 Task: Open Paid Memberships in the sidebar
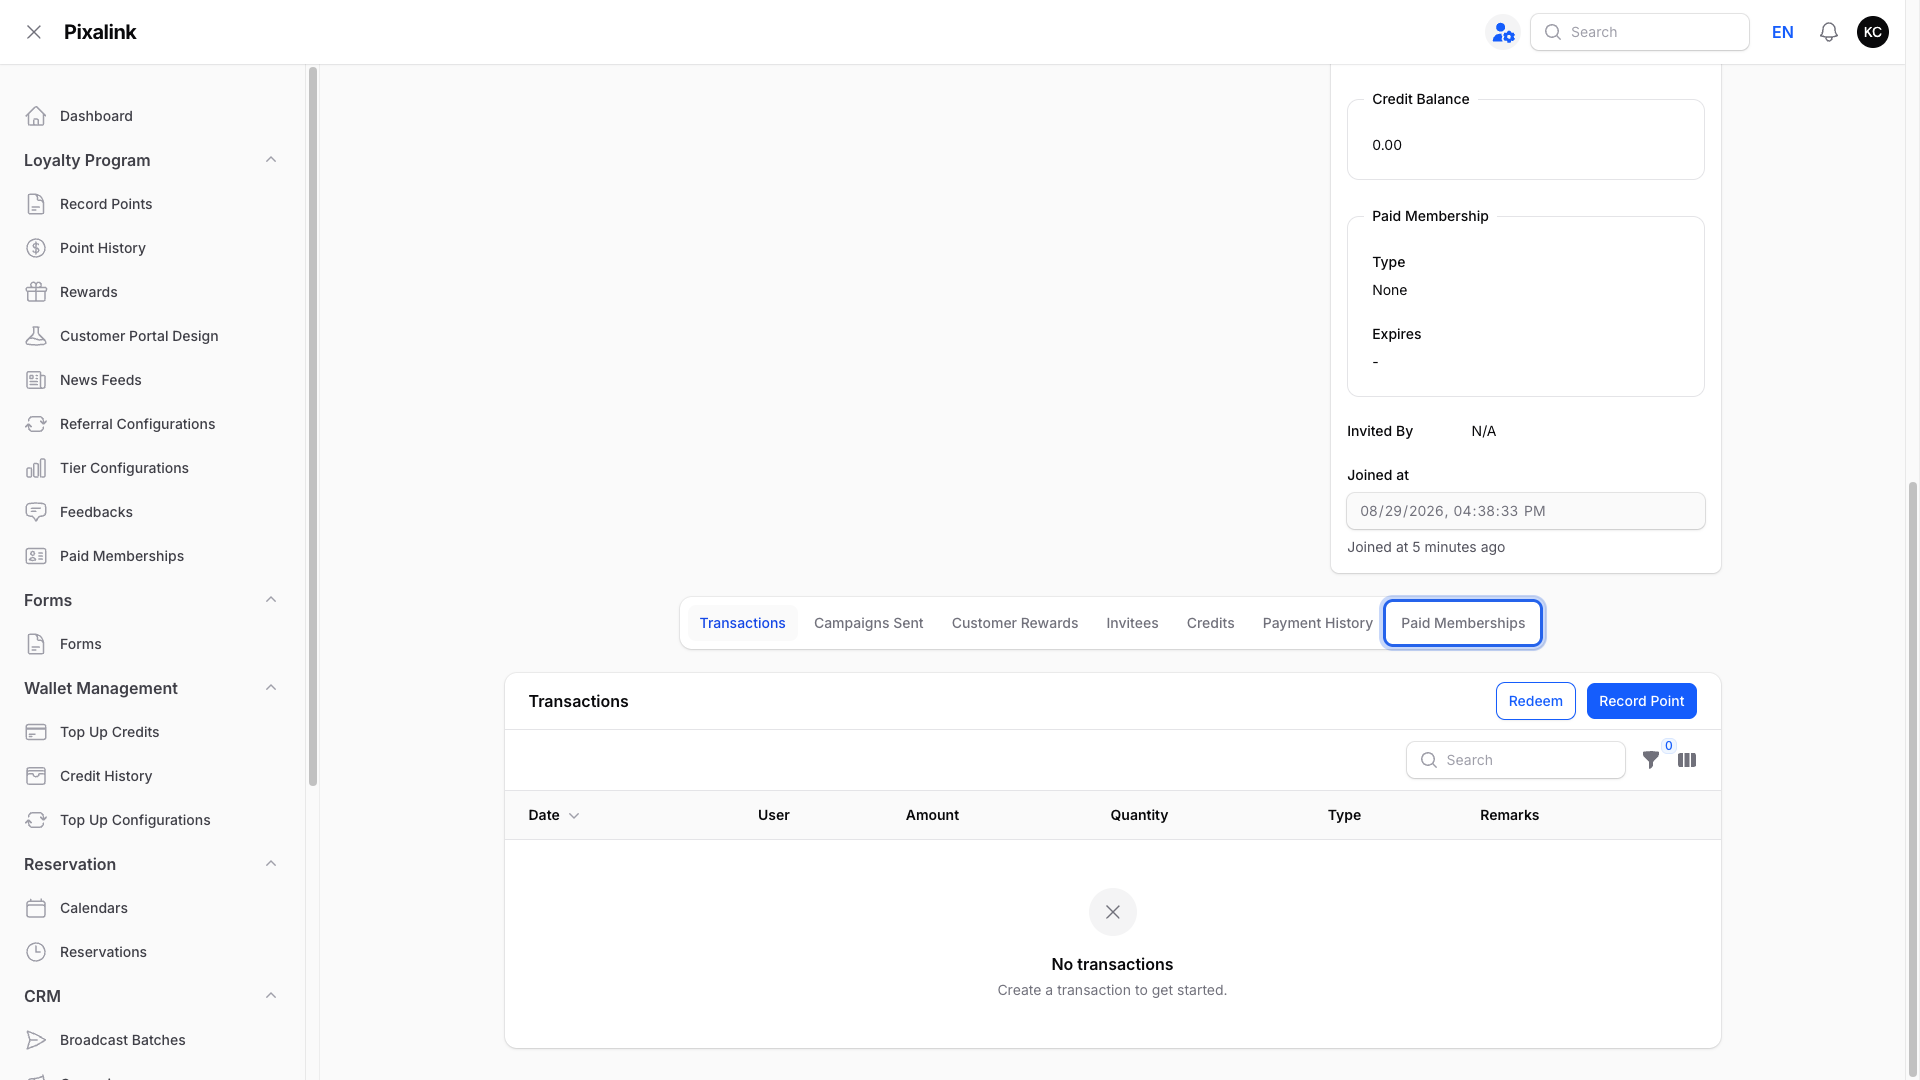click(150, 556)
